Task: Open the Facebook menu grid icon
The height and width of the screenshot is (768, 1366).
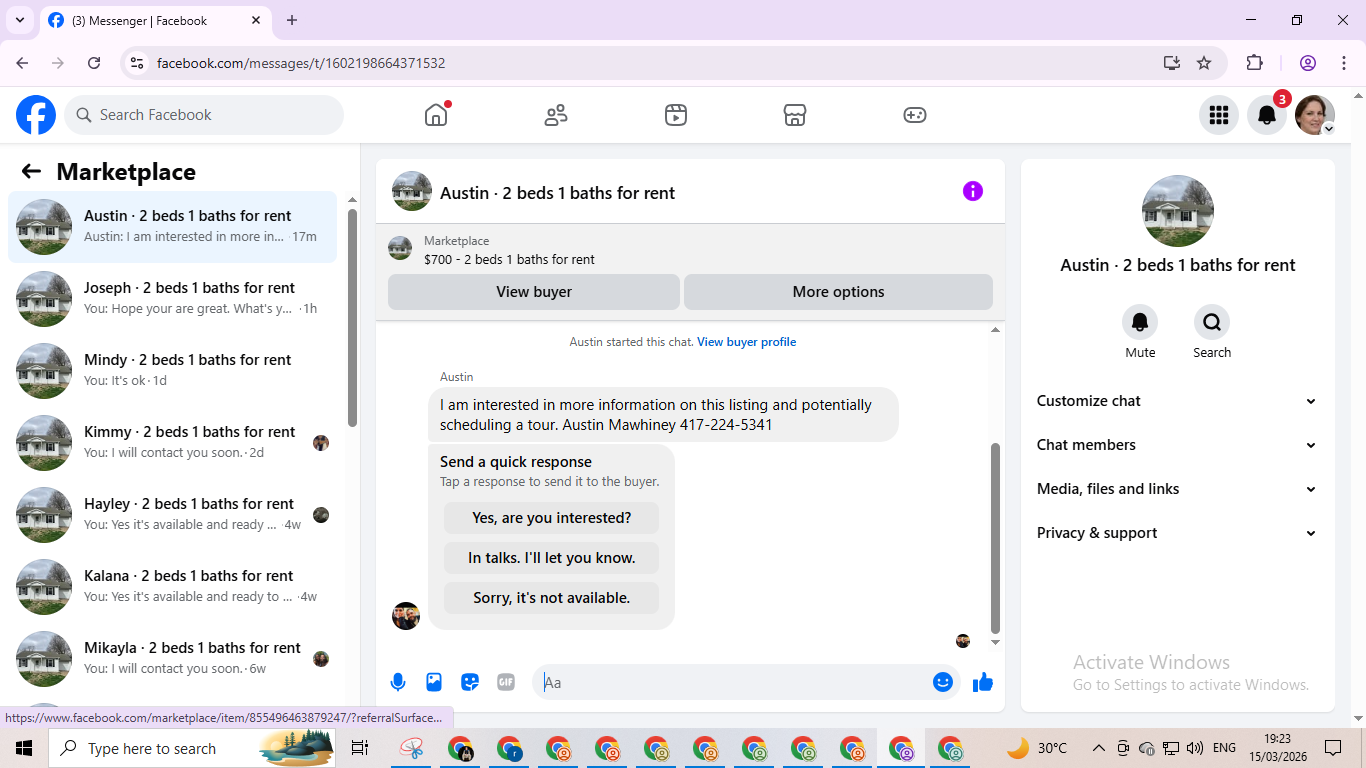Action: coord(1219,115)
